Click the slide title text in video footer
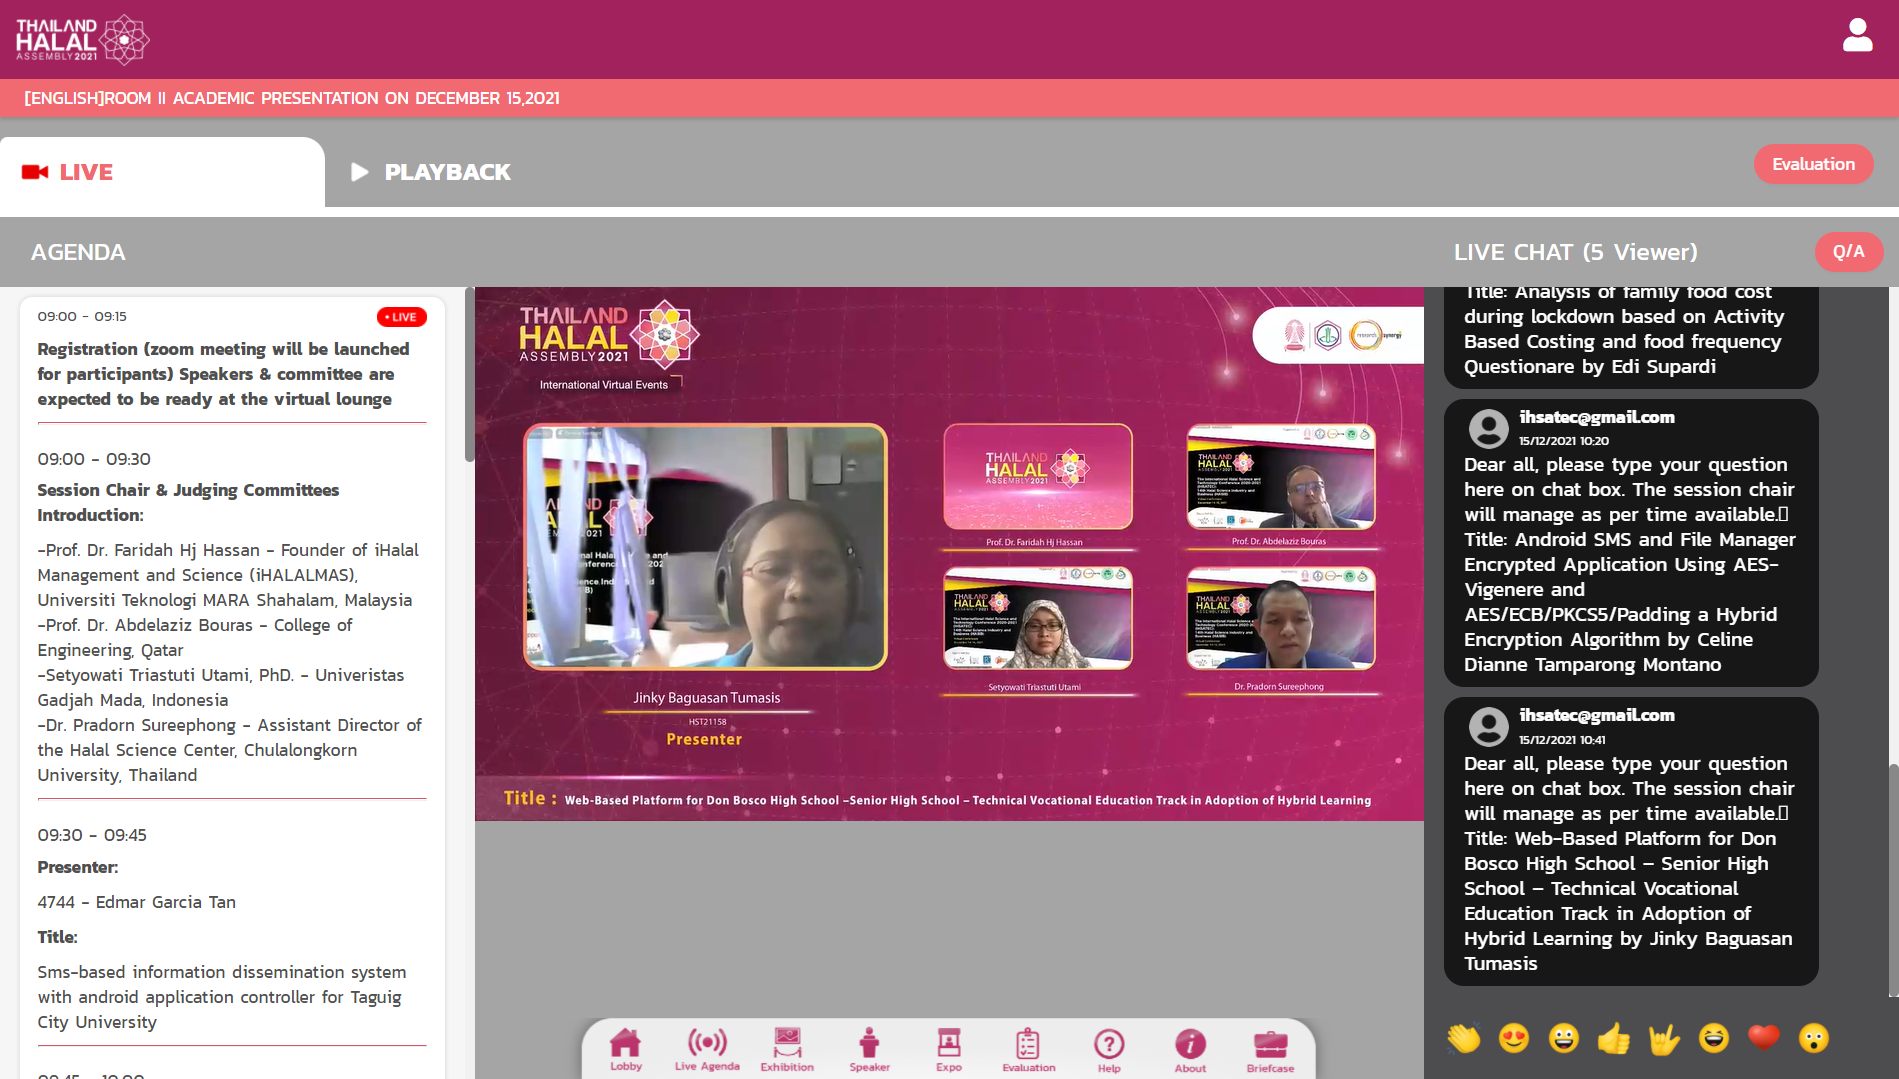Image resolution: width=1899 pixels, height=1079 pixels. click(967, 800)
